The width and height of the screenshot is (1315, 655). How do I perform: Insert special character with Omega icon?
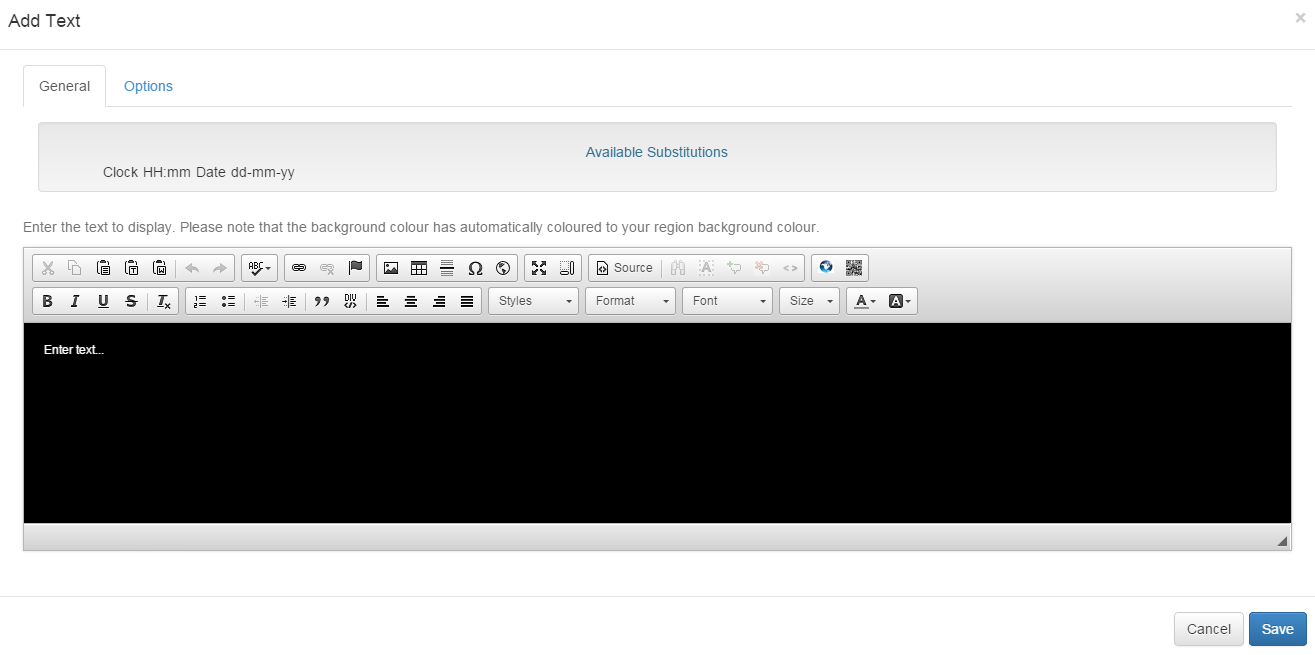pyautogui.click(x=475, y=268)
